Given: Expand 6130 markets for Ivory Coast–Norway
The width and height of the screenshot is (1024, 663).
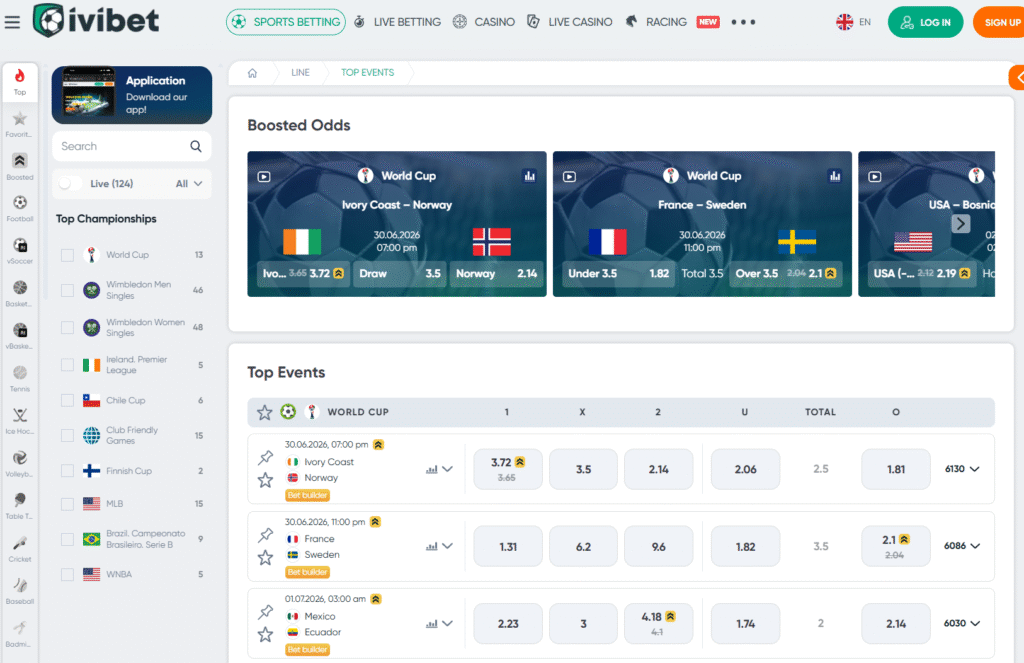Looking at the screenshot, I should pyautogui.click(x=962, y=469).
